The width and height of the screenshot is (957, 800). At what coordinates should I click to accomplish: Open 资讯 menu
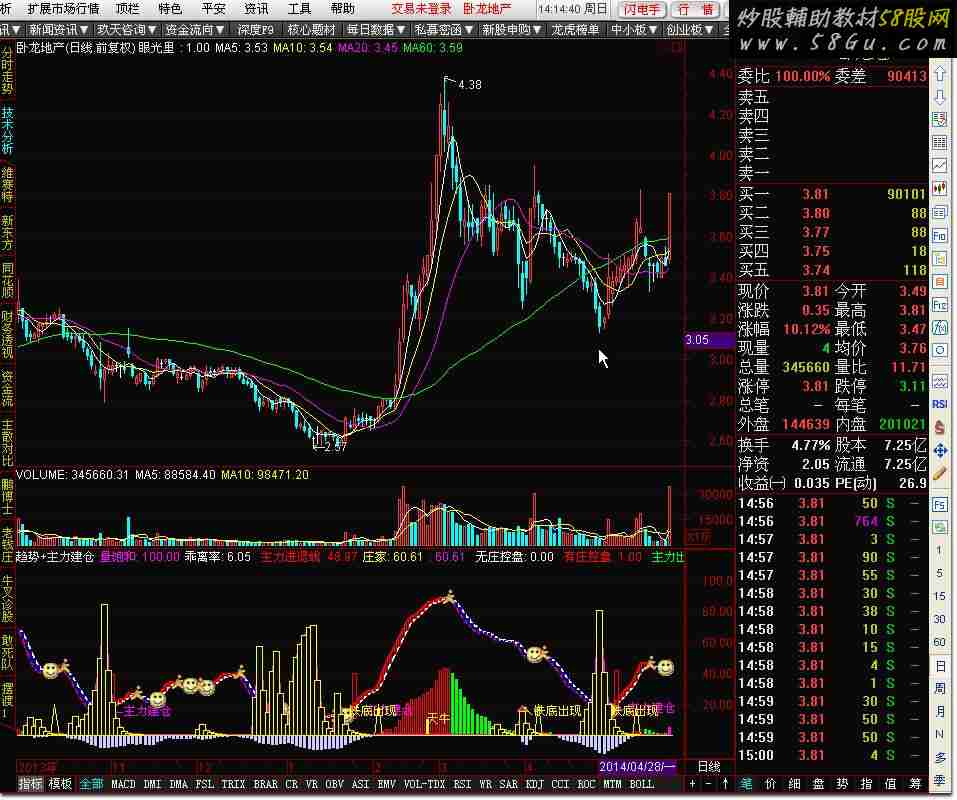click(x=256, y=9)
